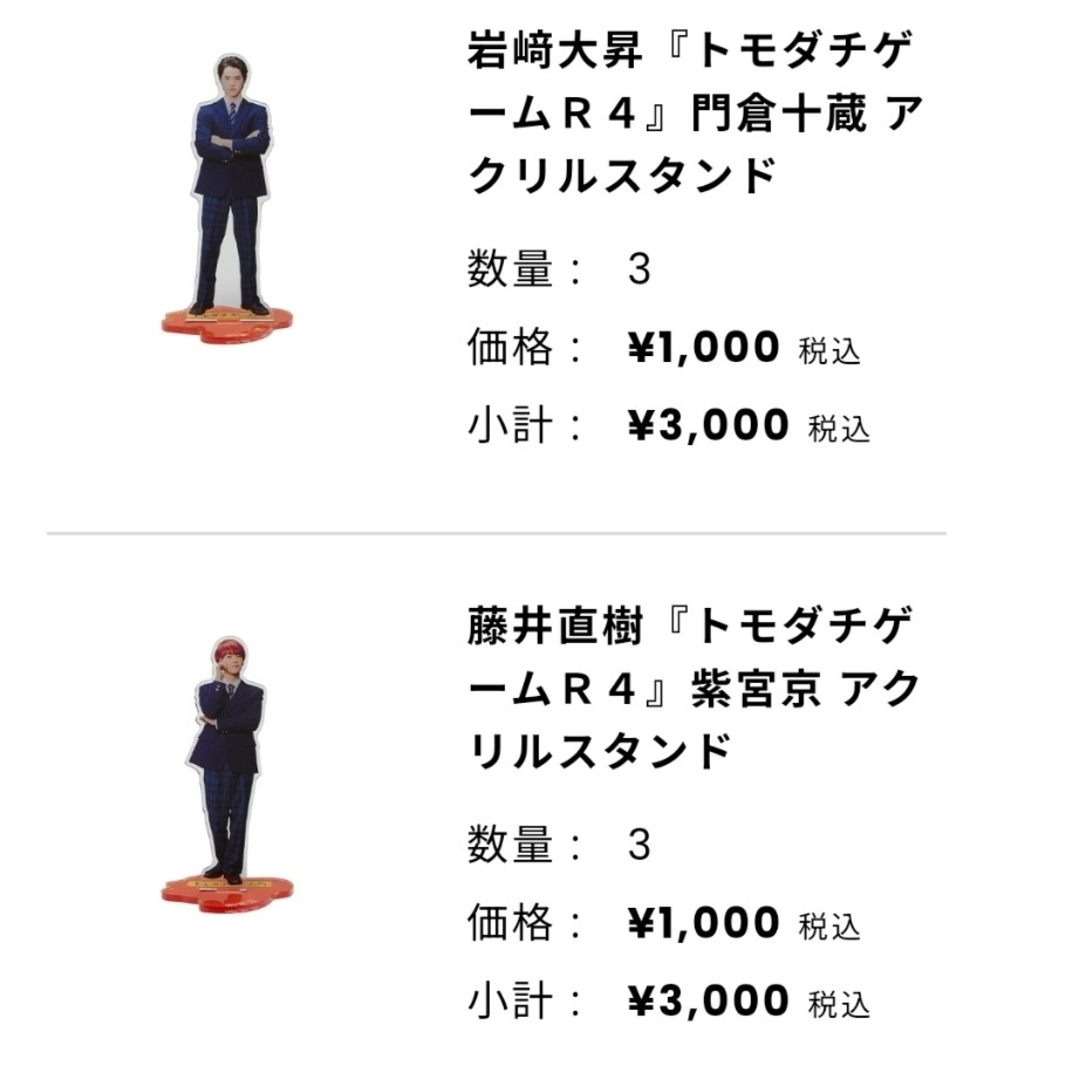Click the red base of 門倉十蔵 stand image
The width and height of the screenshot is (1080, 1080).
227,326
